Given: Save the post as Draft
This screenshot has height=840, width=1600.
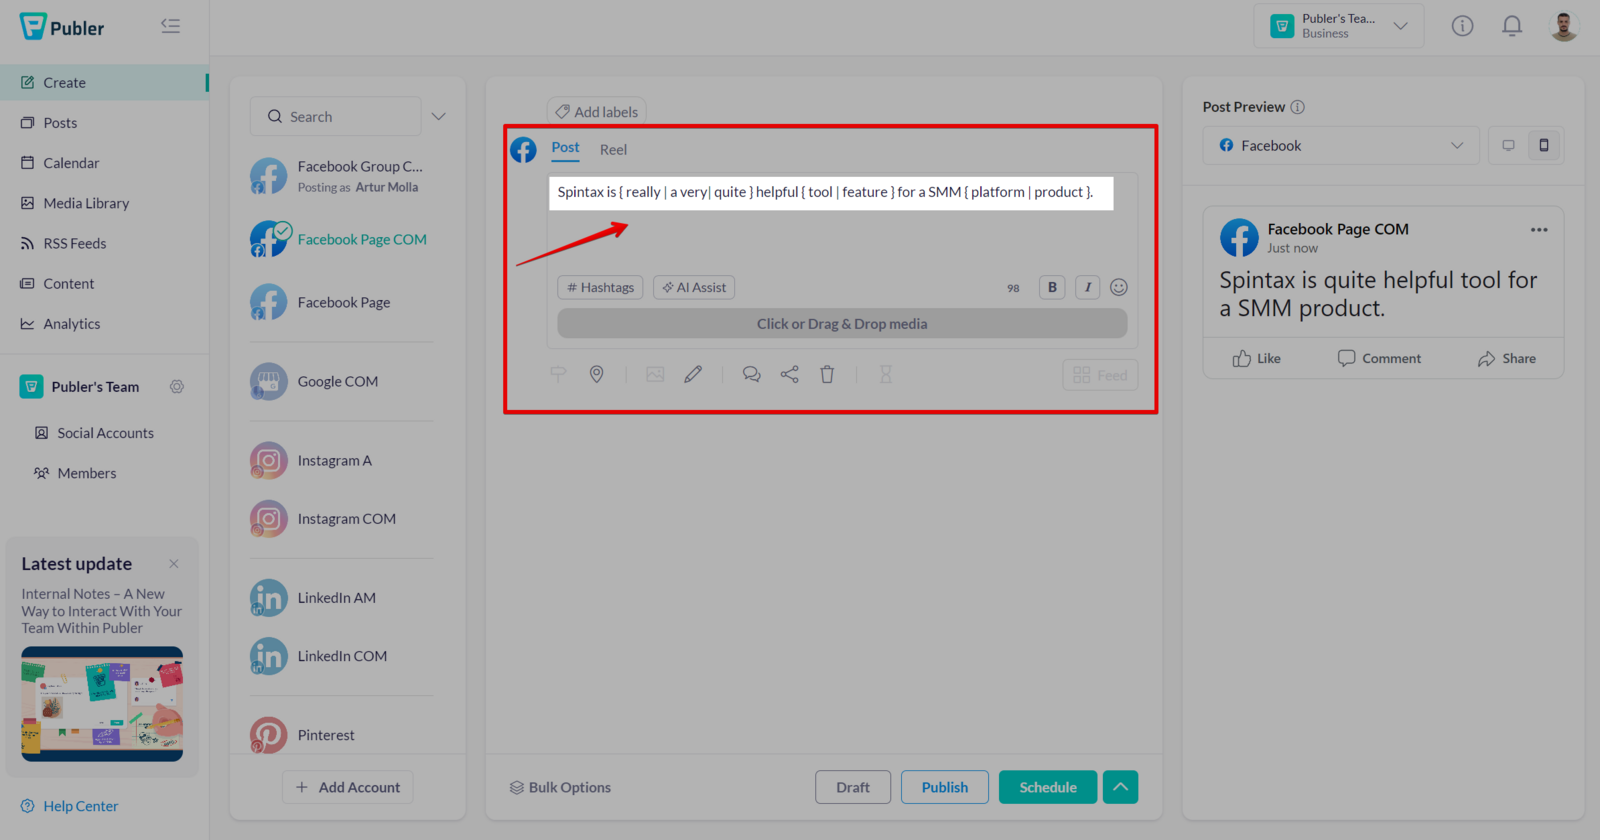Looking at the screenshot, I should (x=853, y=787).
